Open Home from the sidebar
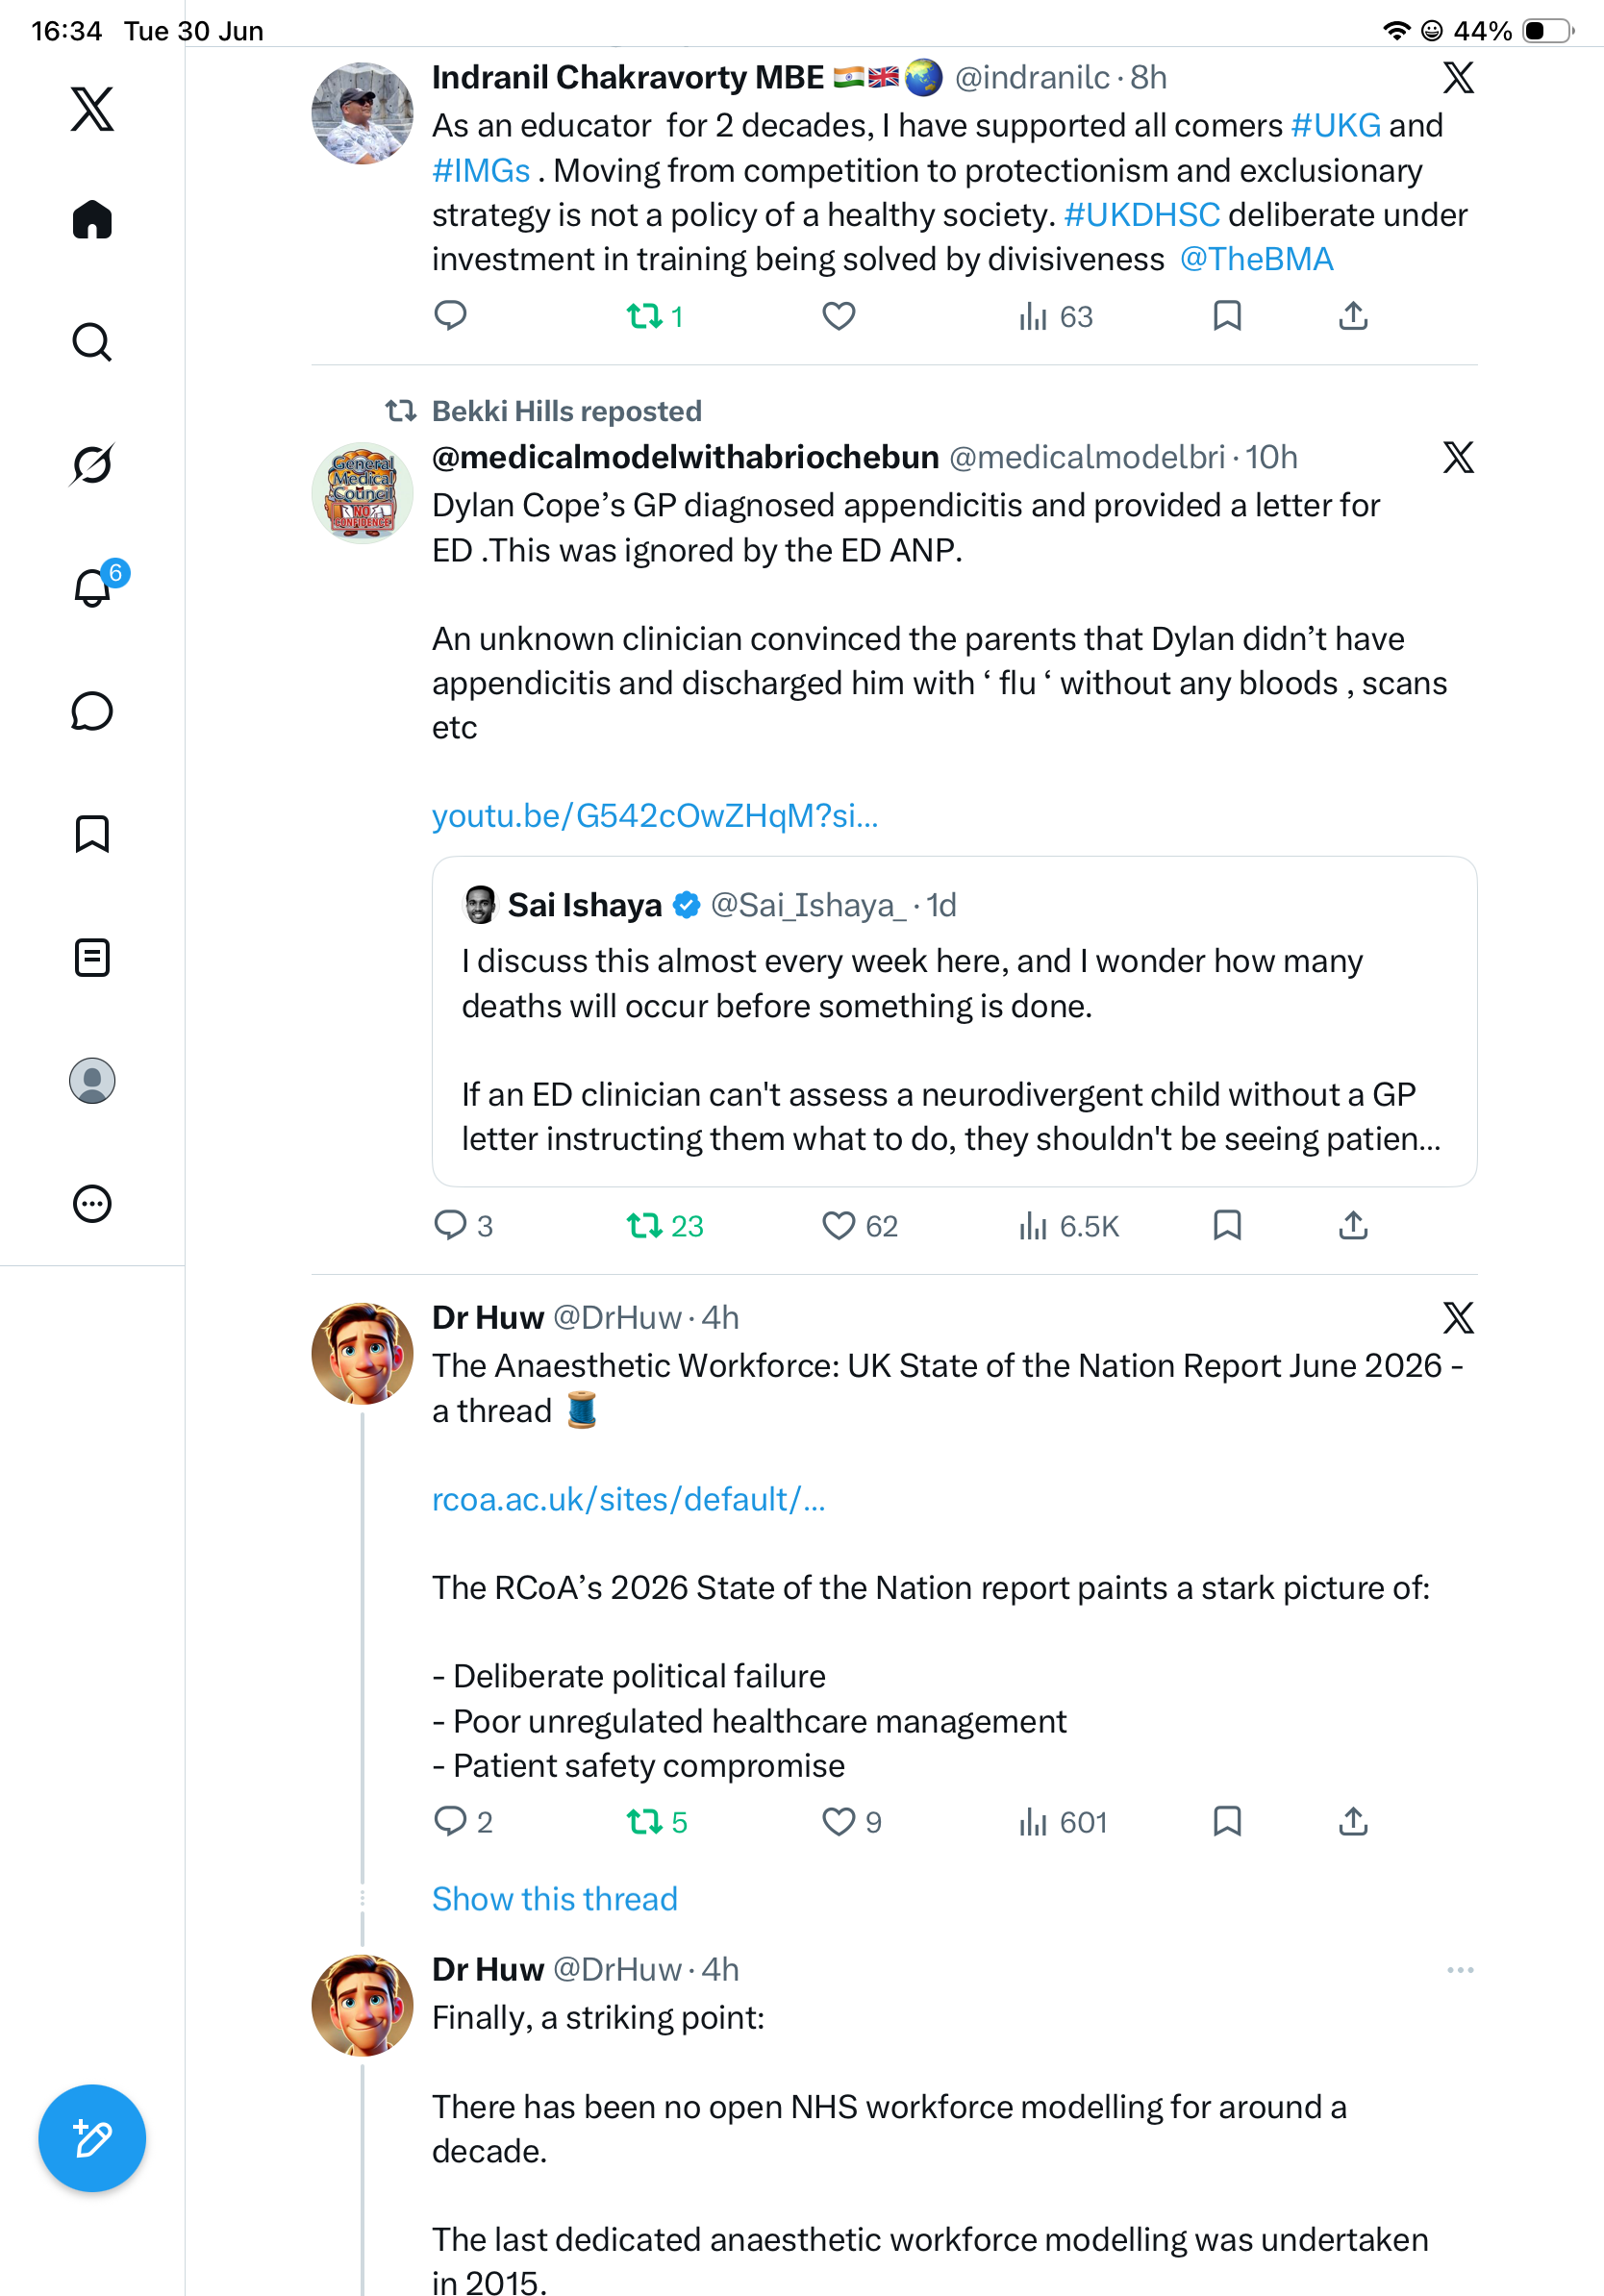The width and height of the screenshot is (1604, 2296). point(92,219)
